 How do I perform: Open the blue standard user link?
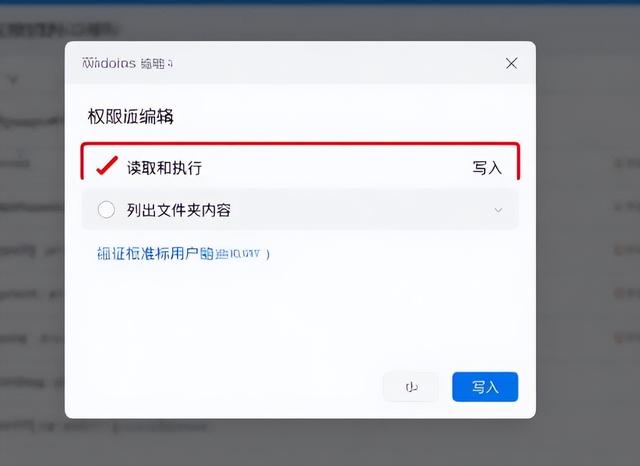tap(183, 254)
